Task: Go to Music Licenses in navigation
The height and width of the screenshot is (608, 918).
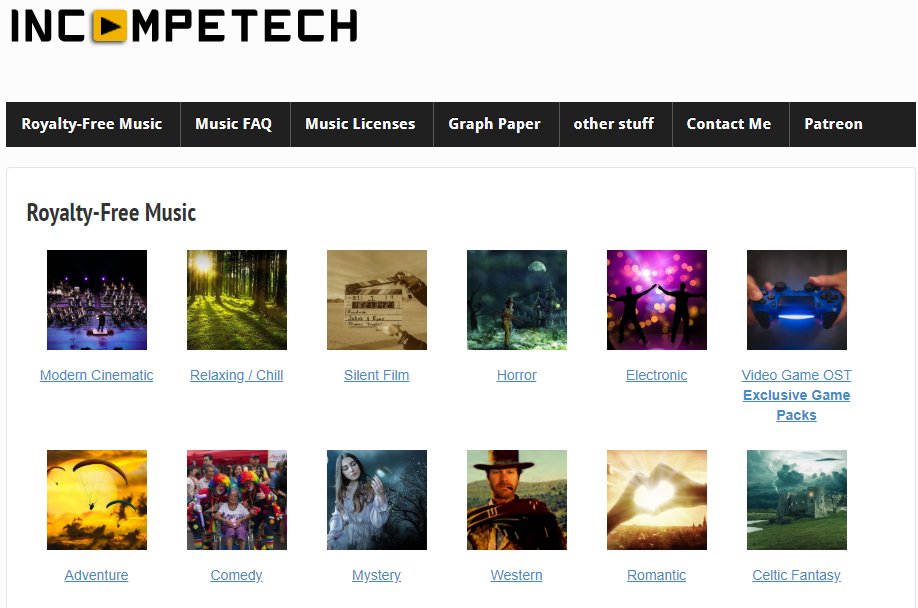Action: 360,124
